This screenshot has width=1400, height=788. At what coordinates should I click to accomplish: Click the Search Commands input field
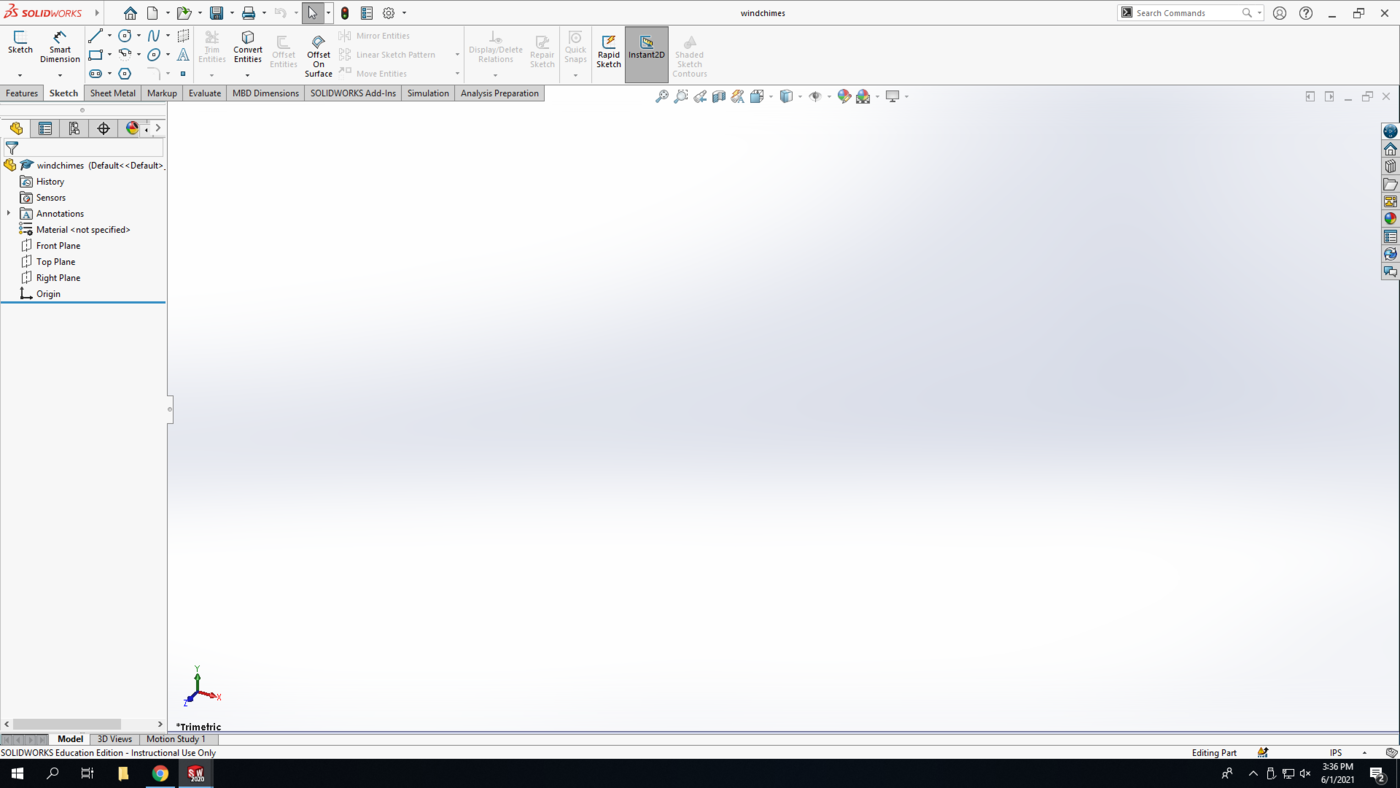click(x=1187, y=13)
